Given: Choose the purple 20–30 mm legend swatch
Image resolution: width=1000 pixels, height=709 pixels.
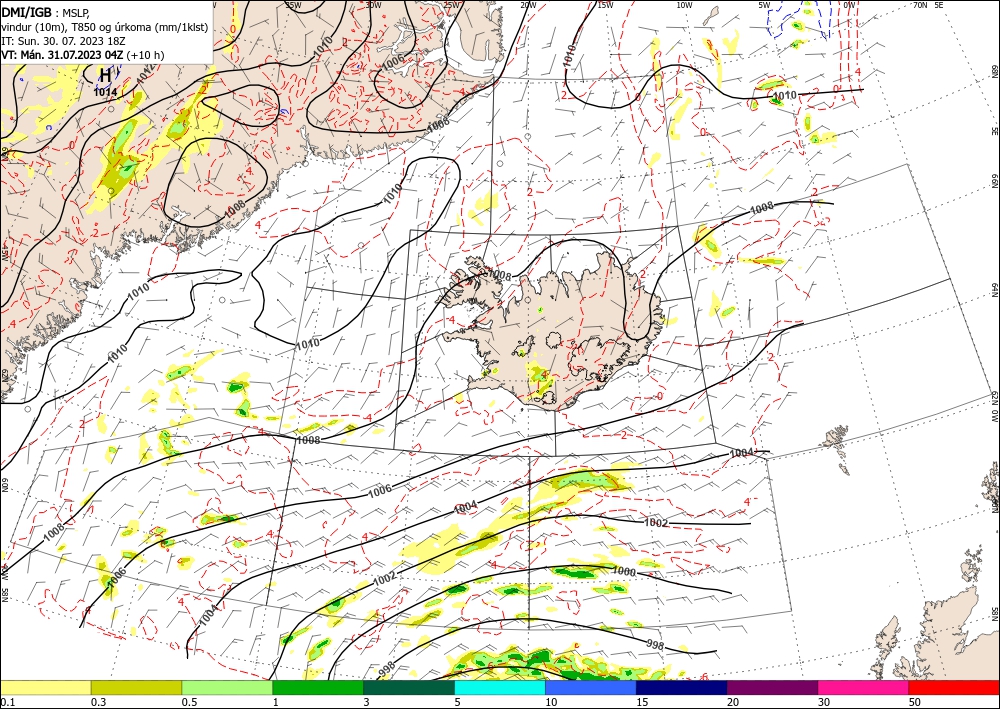Looking at the screenshot, I should click(x=772, y=687).
